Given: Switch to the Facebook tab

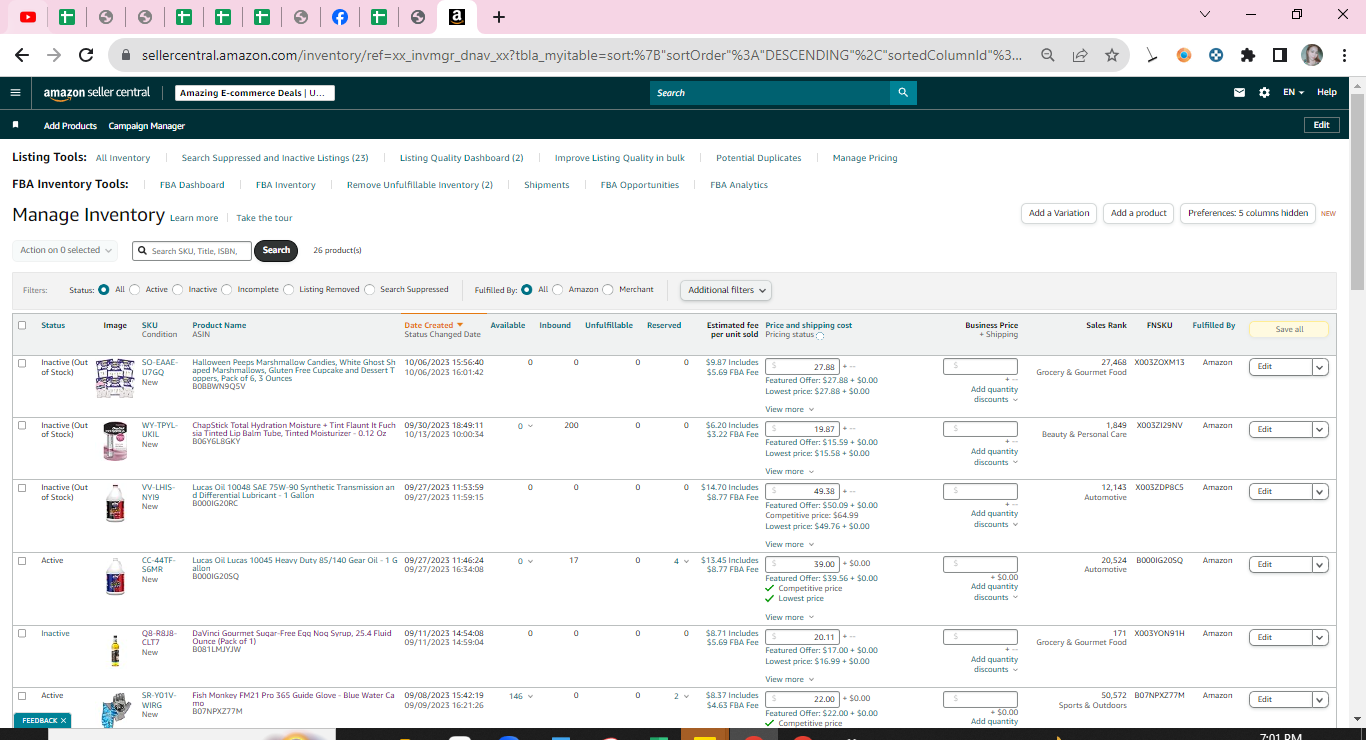Looking at the screenshot, I should (x=340, y=17).
